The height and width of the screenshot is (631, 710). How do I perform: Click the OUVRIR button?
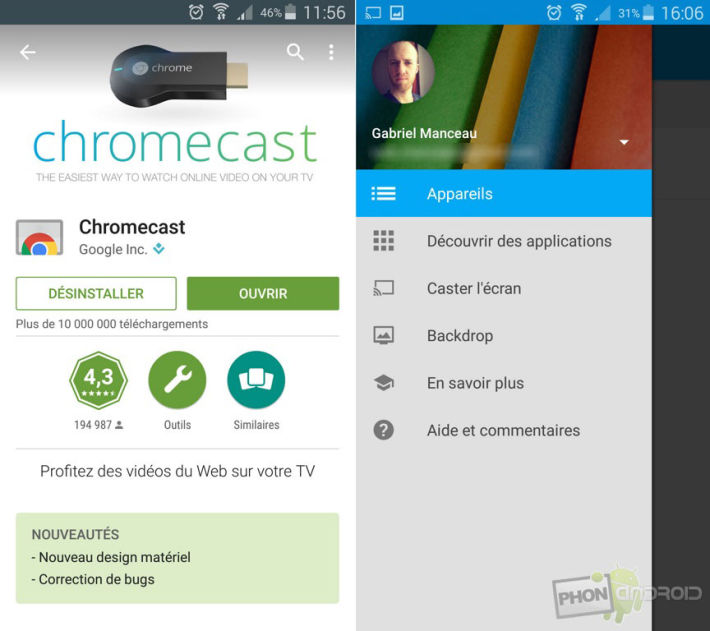263,293
